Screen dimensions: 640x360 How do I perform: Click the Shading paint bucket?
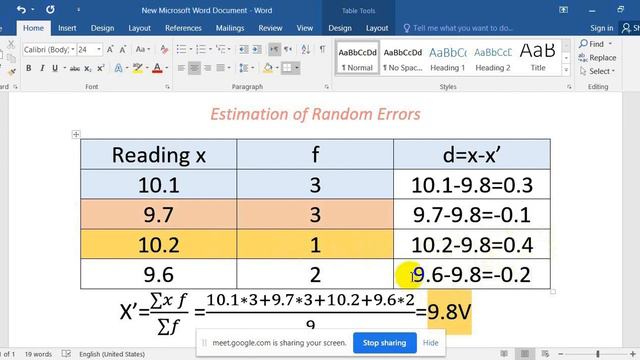point(268,68)
